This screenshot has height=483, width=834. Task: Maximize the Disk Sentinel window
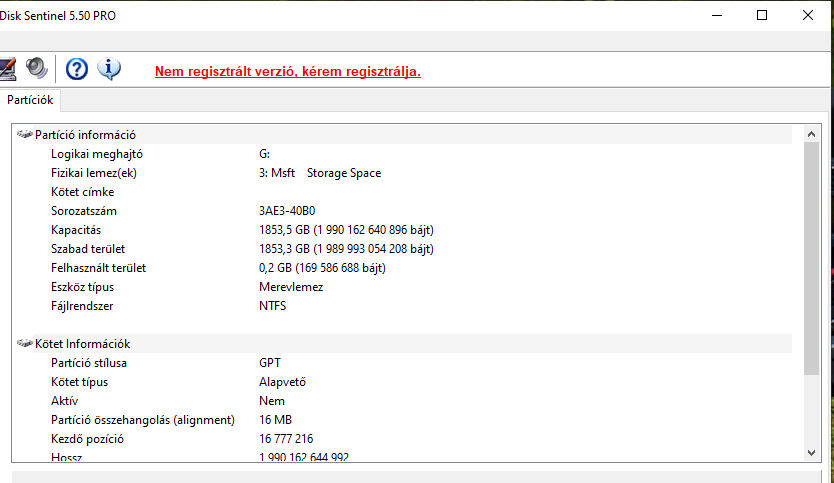pos(762,15)
